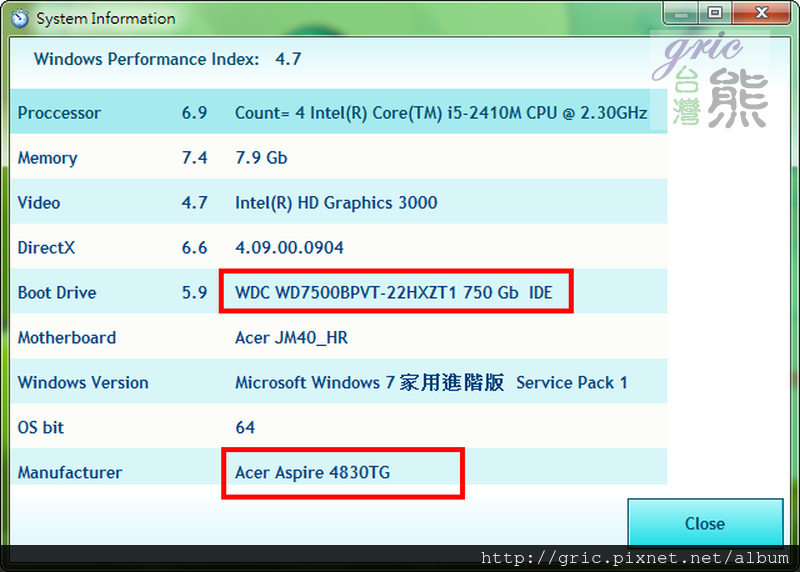Select the 'Windows Performance Index:' label

[147, 59]
